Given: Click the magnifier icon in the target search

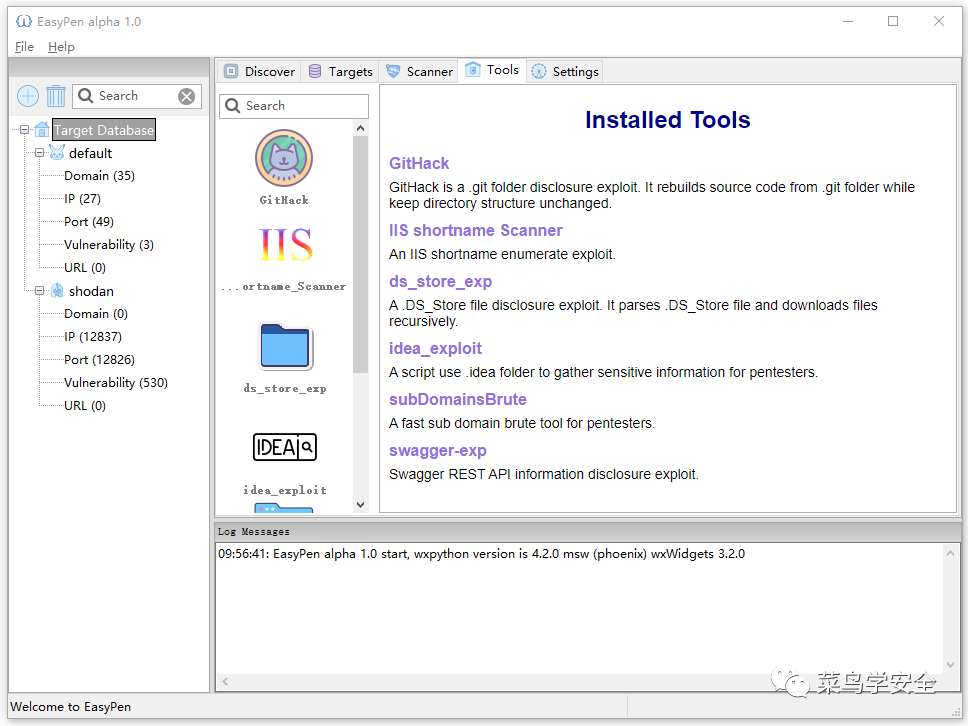Looking at the screenshot, I should pos(86,96).
